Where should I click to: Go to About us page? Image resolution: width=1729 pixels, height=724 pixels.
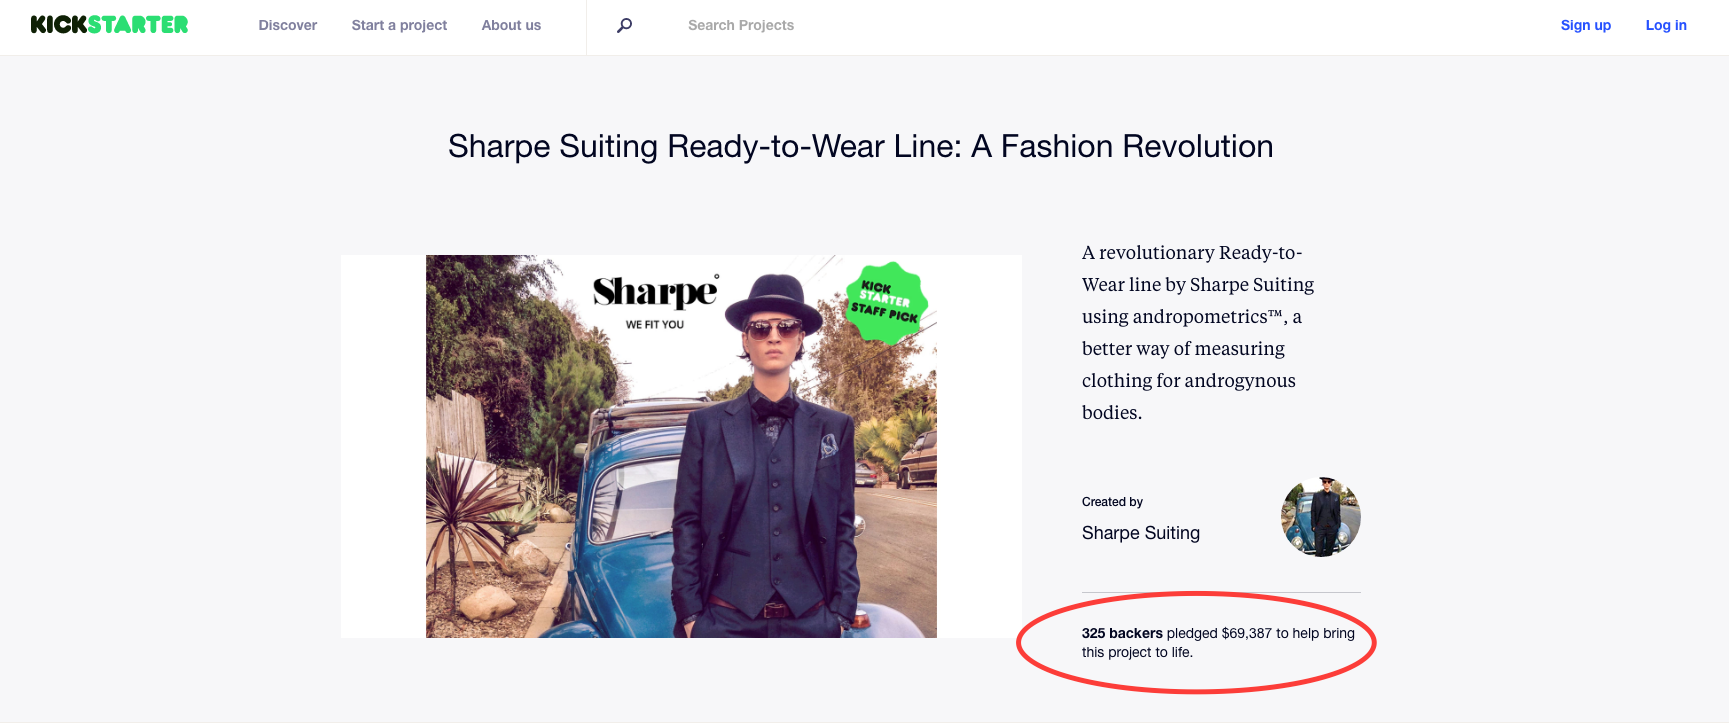511,25
